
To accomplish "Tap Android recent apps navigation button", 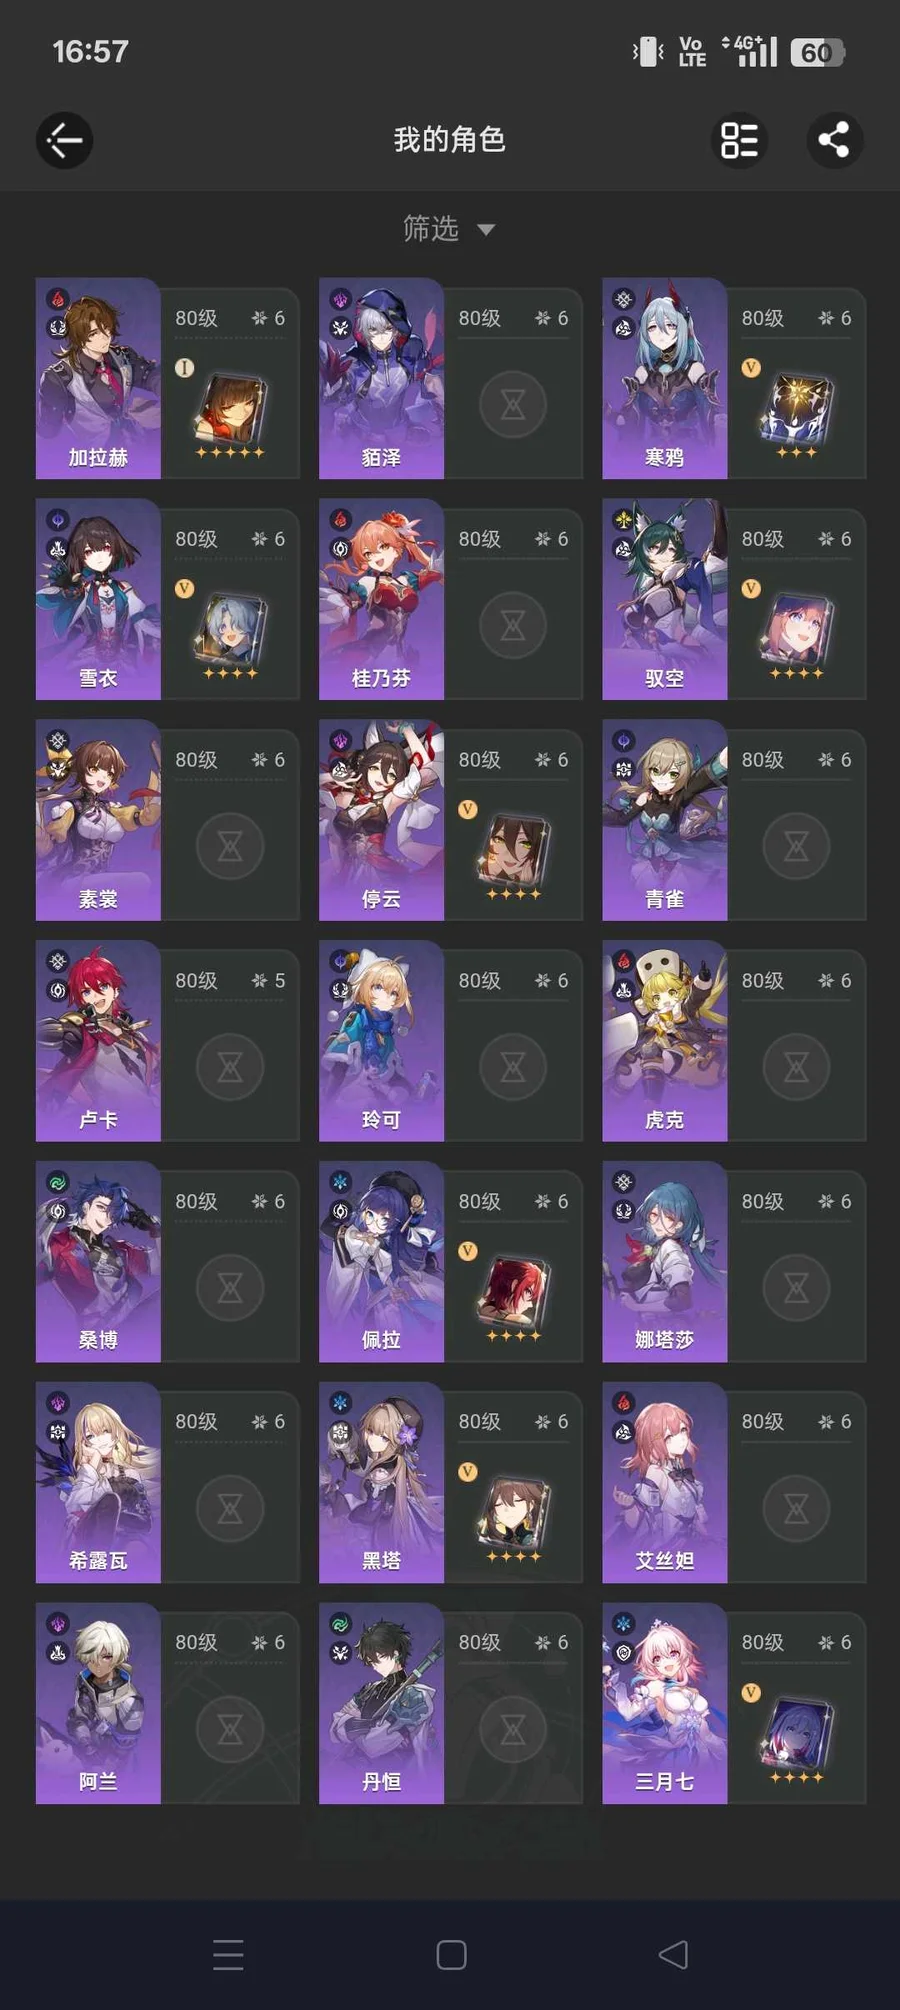I will (228, 1955).
